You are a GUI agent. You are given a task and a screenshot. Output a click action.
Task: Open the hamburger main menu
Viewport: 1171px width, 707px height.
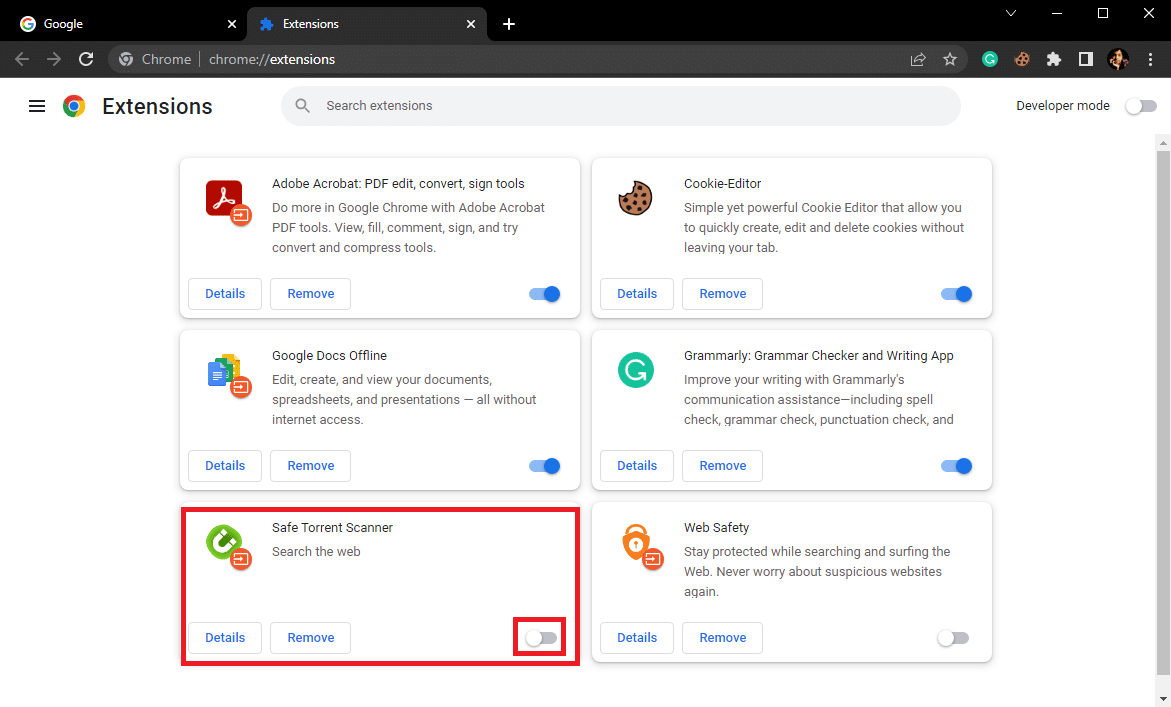click(x=37, y=106)
